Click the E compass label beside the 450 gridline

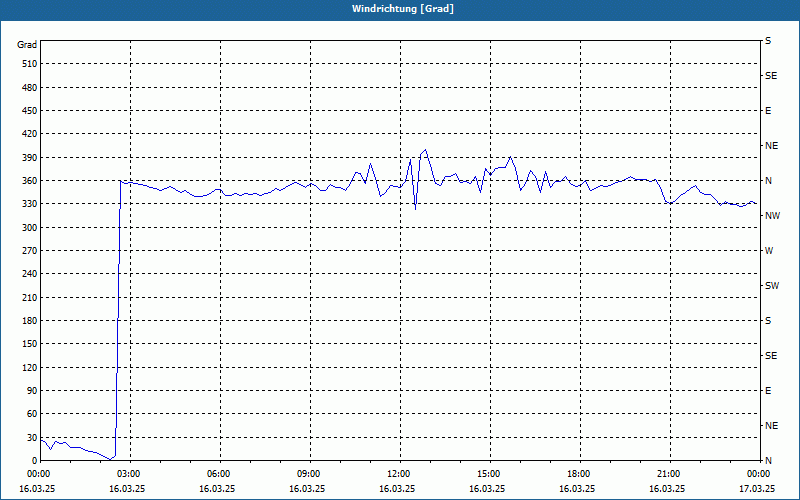(x=768, y=111)
